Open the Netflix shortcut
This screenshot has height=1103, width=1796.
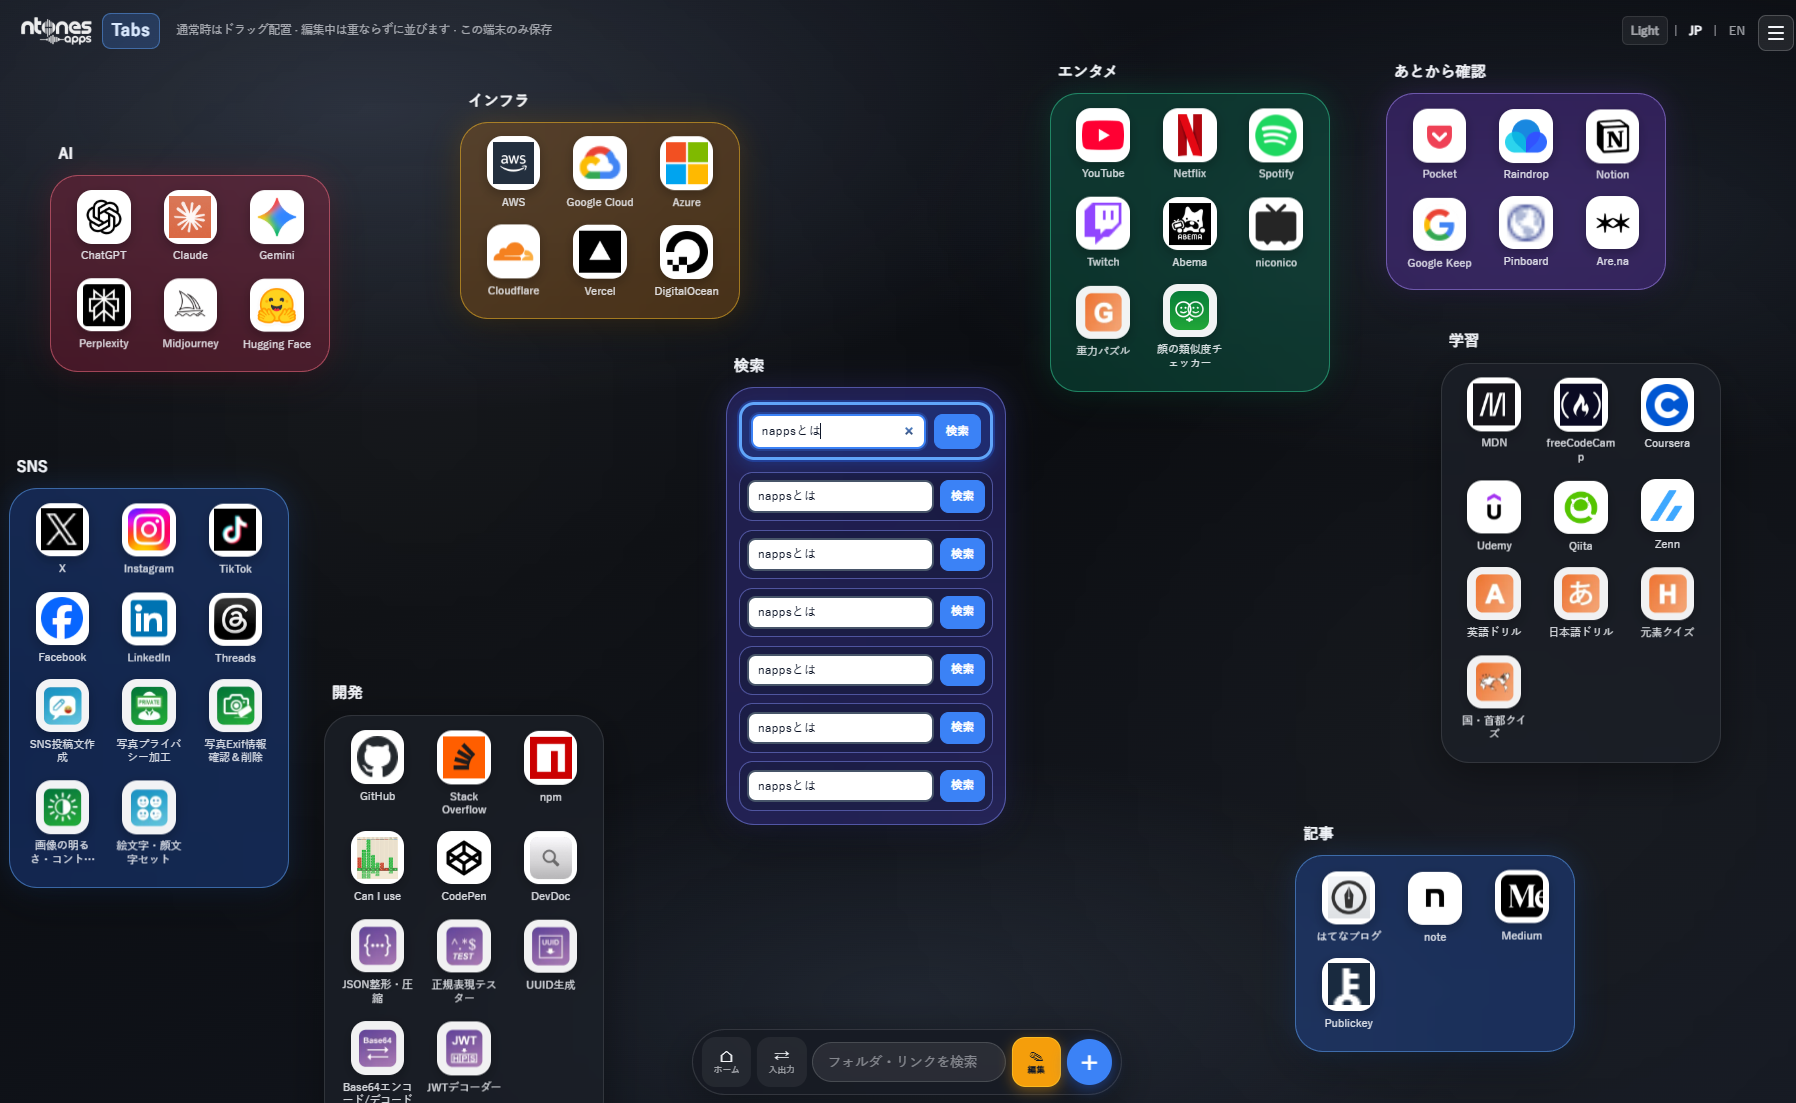[x=1190, y=135]
